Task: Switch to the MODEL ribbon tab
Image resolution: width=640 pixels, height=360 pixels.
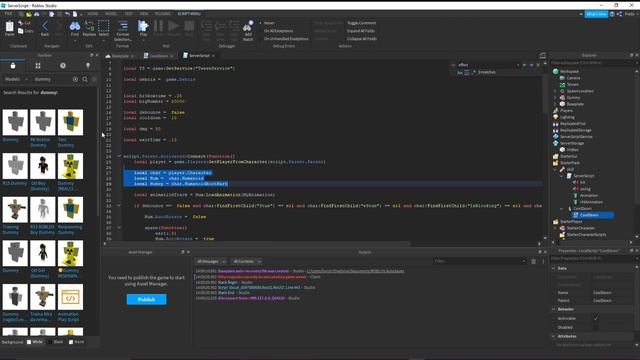Action: pyautogui.click(x=111, y=14)
